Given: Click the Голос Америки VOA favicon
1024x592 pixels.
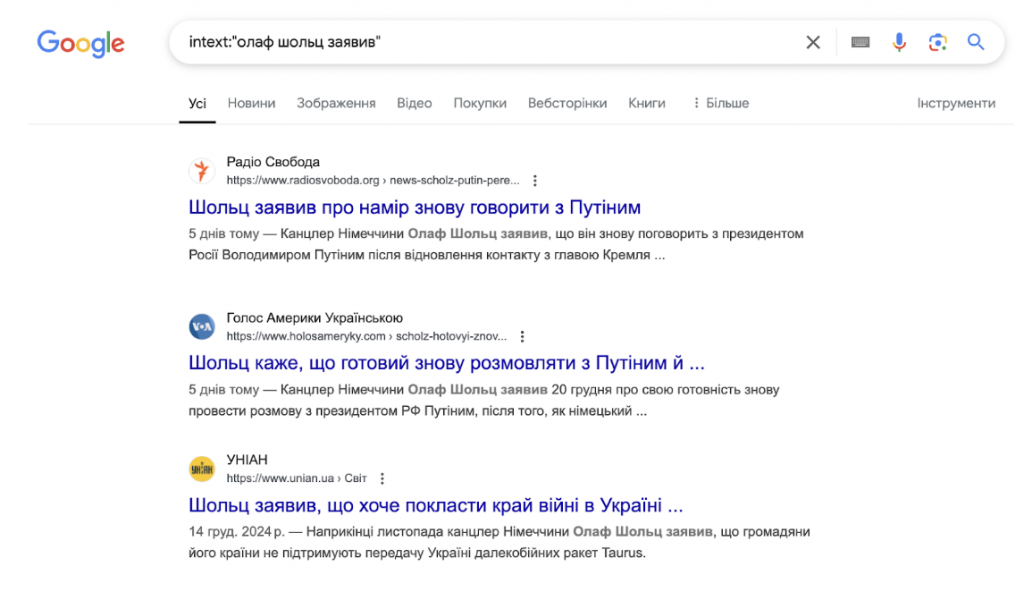Looking at the screenshot, I should click(202, 327).
